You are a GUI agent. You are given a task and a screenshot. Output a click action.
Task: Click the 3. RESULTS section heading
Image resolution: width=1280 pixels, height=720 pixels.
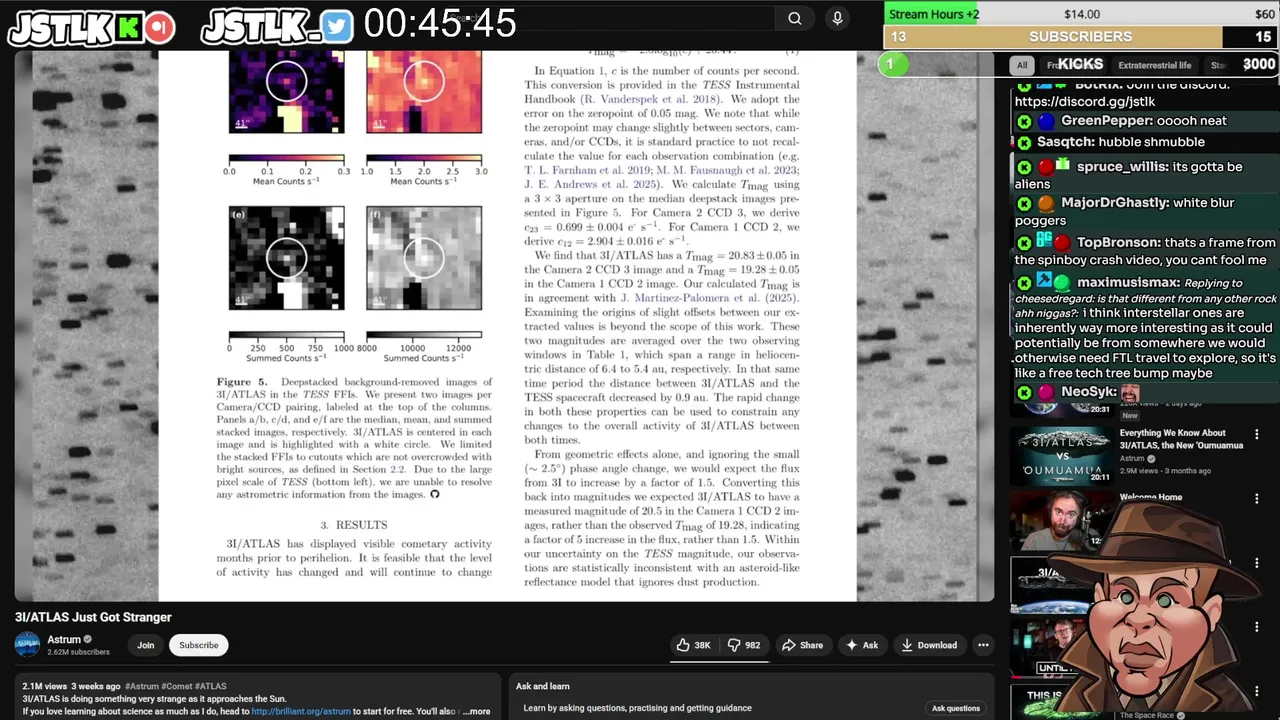tap(353, 524)
